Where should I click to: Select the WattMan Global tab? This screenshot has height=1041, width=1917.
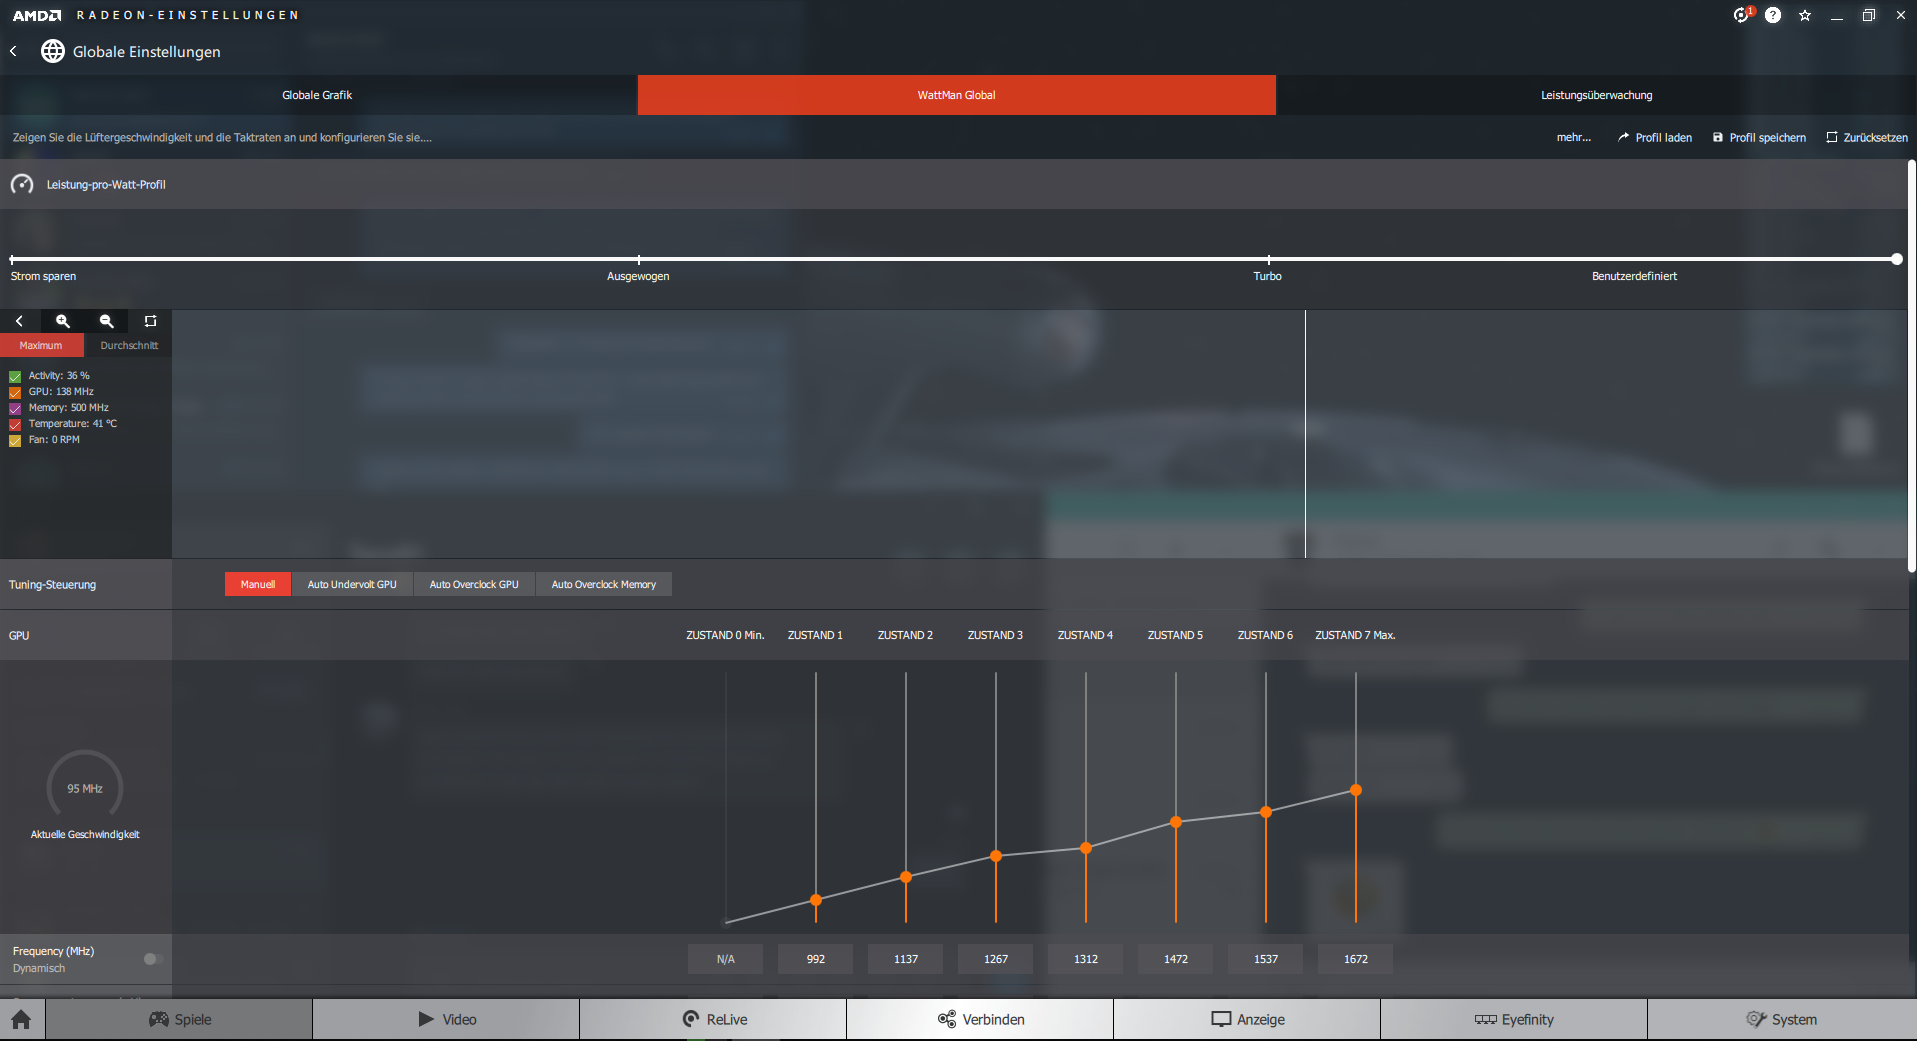pyautogui.click(x=957, y=95)
